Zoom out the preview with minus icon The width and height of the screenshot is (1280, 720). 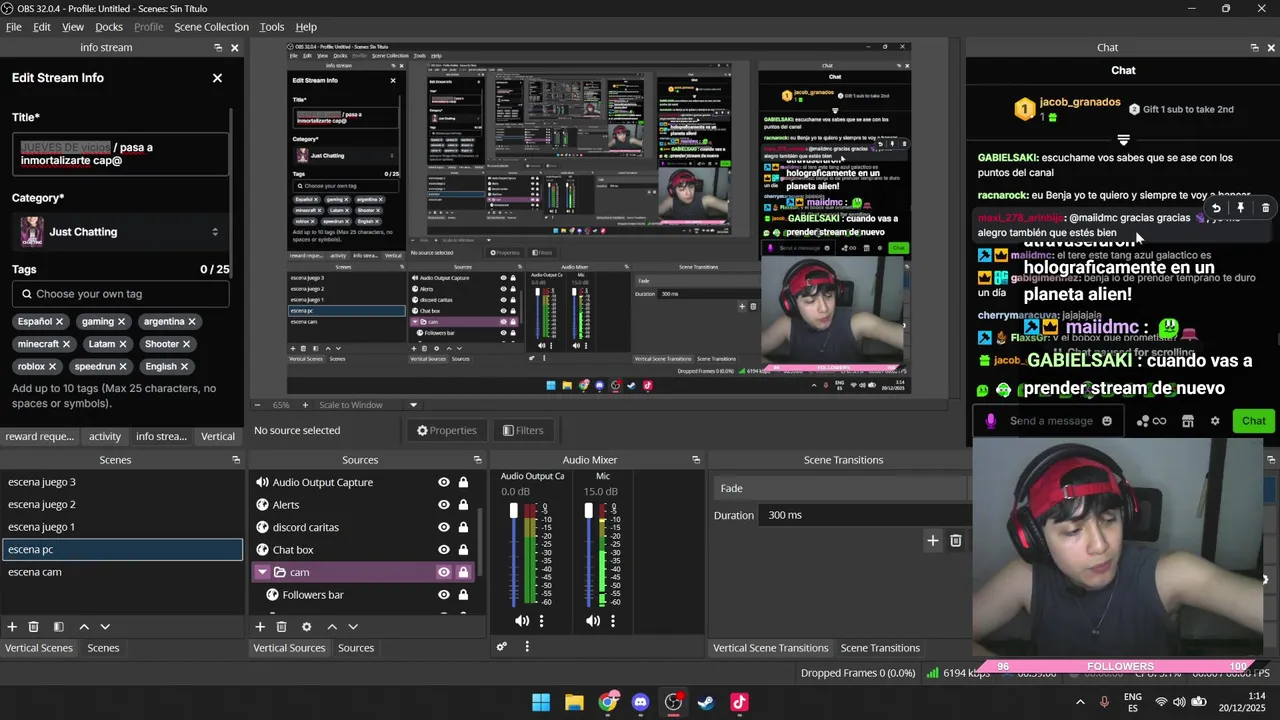pyautogui.click(x=257, y=405)
